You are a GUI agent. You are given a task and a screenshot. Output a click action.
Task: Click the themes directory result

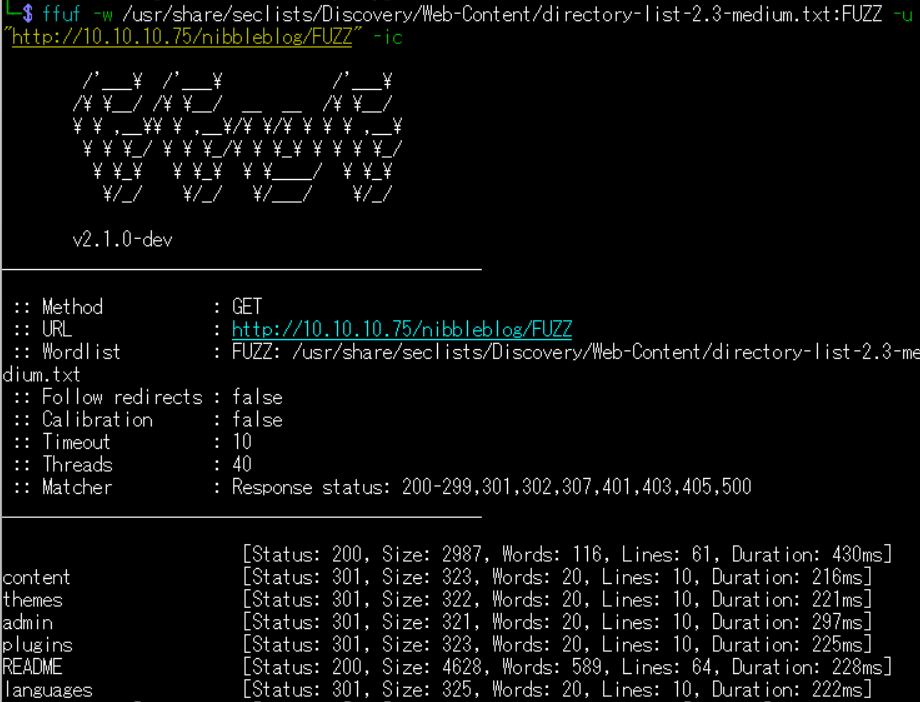coord(33,600)
